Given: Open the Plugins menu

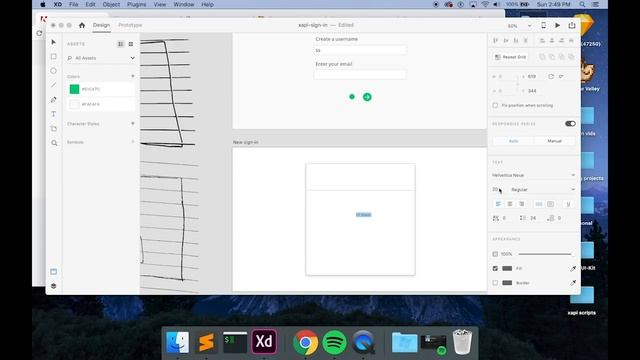Looking at the screenshot, I should coord(136,4).
